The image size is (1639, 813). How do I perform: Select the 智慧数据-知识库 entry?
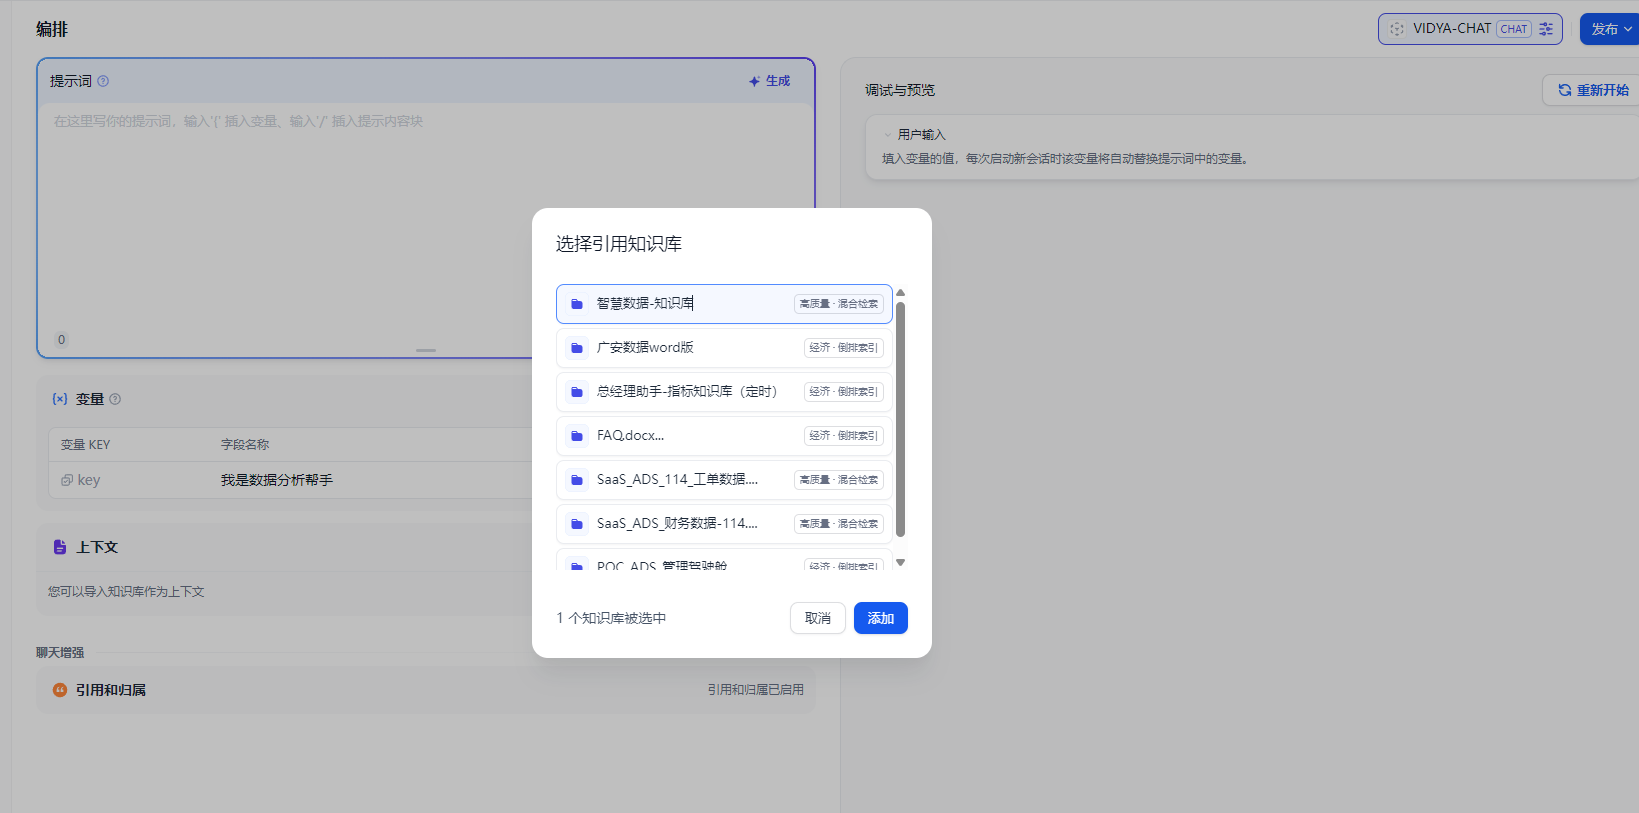[724, 304]
